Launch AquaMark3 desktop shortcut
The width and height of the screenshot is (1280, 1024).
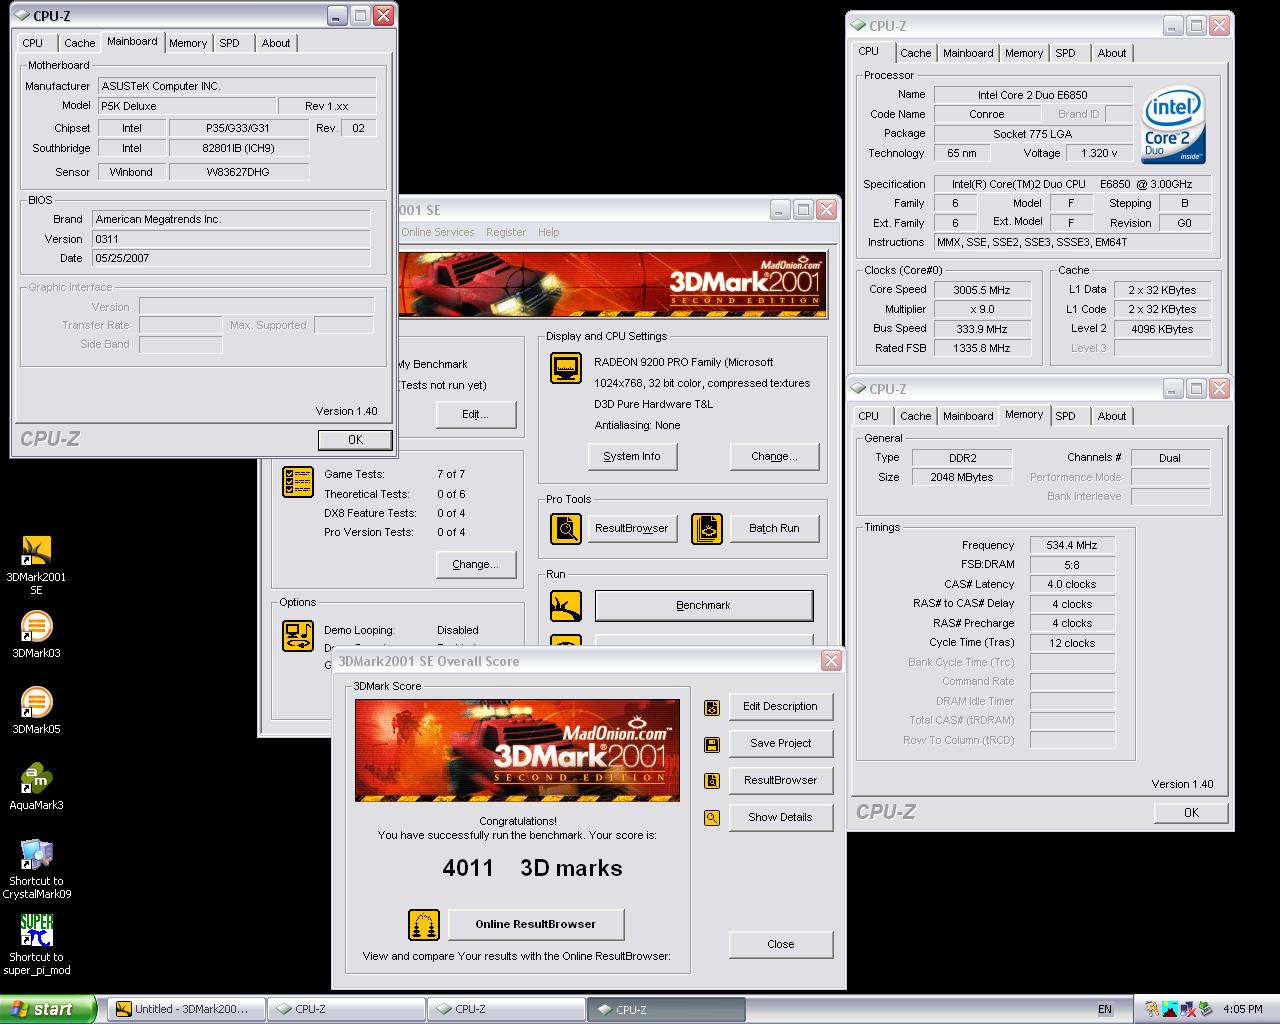(36, 786)
